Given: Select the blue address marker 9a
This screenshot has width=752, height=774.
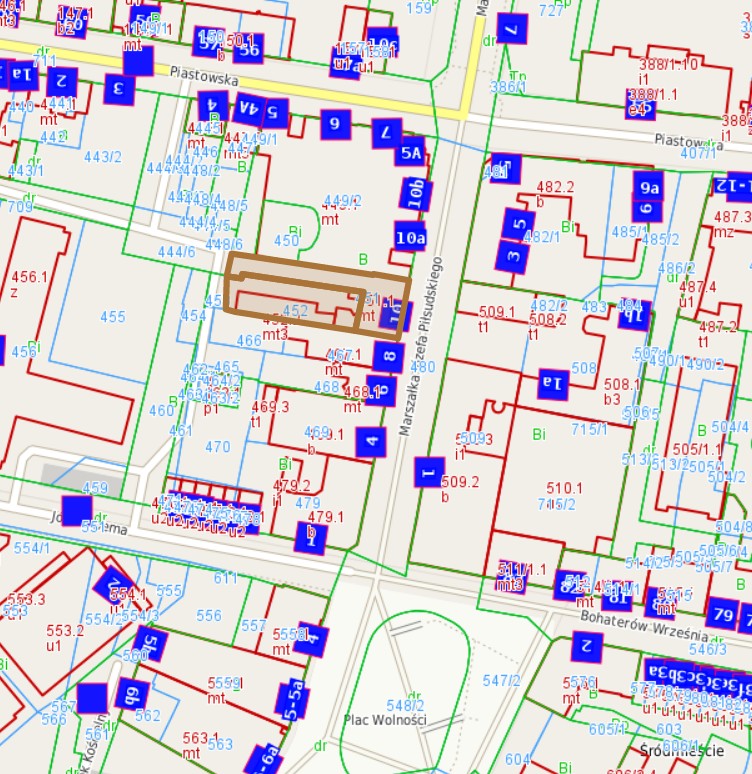Looking at the screenshot, I should coord(649,187).
